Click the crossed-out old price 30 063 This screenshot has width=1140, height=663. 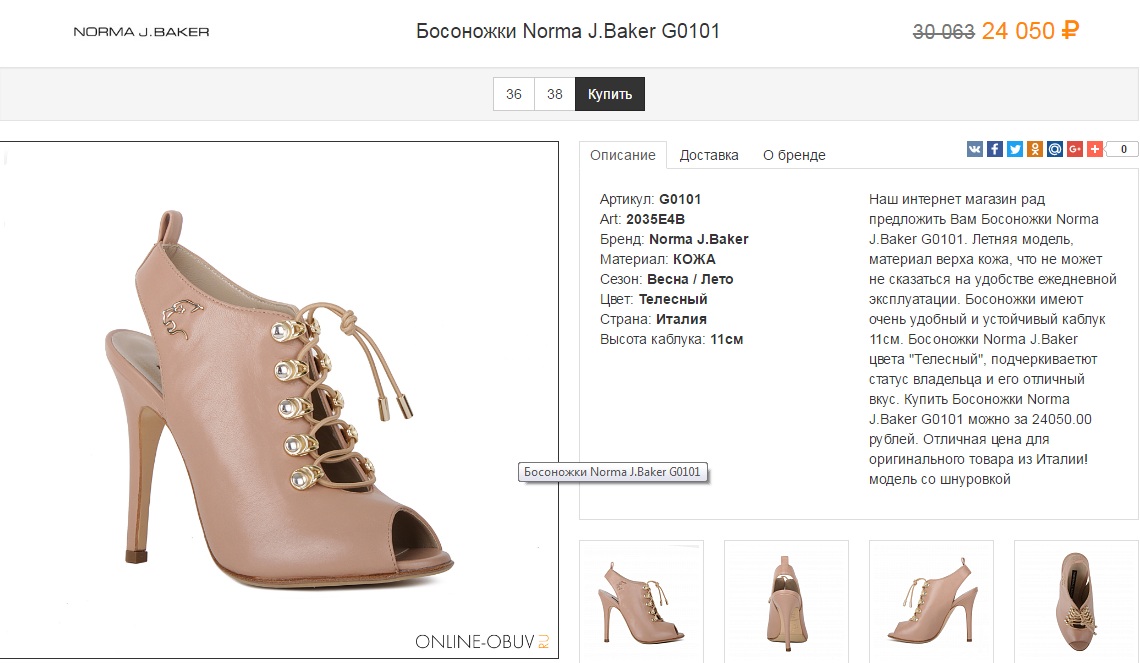coord(943,32)
